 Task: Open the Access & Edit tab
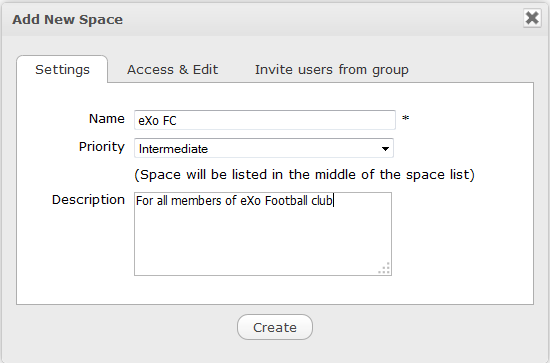tap(172, 69)
